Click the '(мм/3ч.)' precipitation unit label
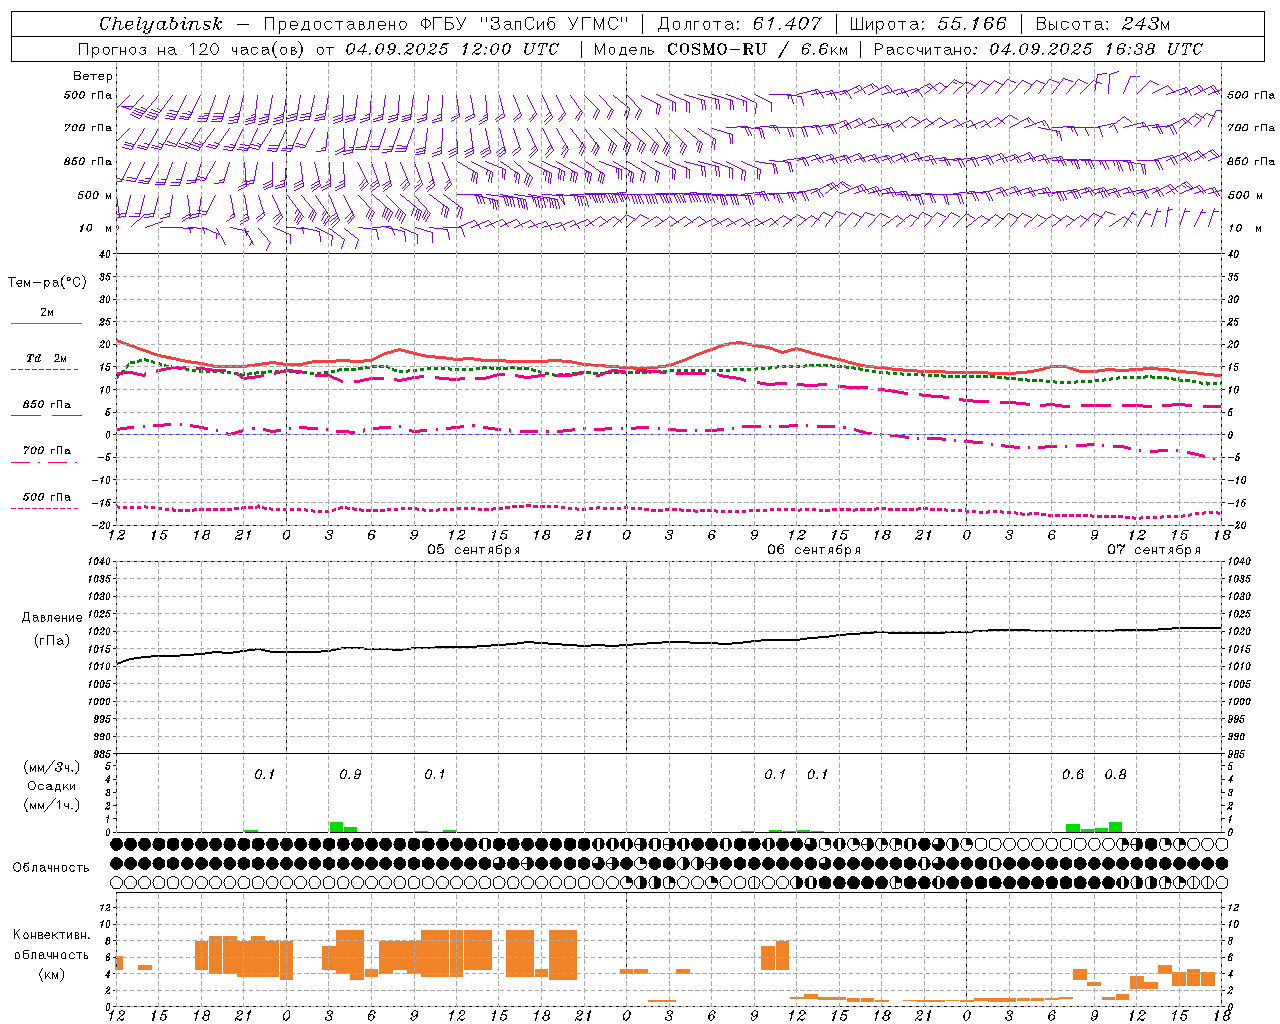Viewport: 1280px width, 1024px height. click(52, 767)
